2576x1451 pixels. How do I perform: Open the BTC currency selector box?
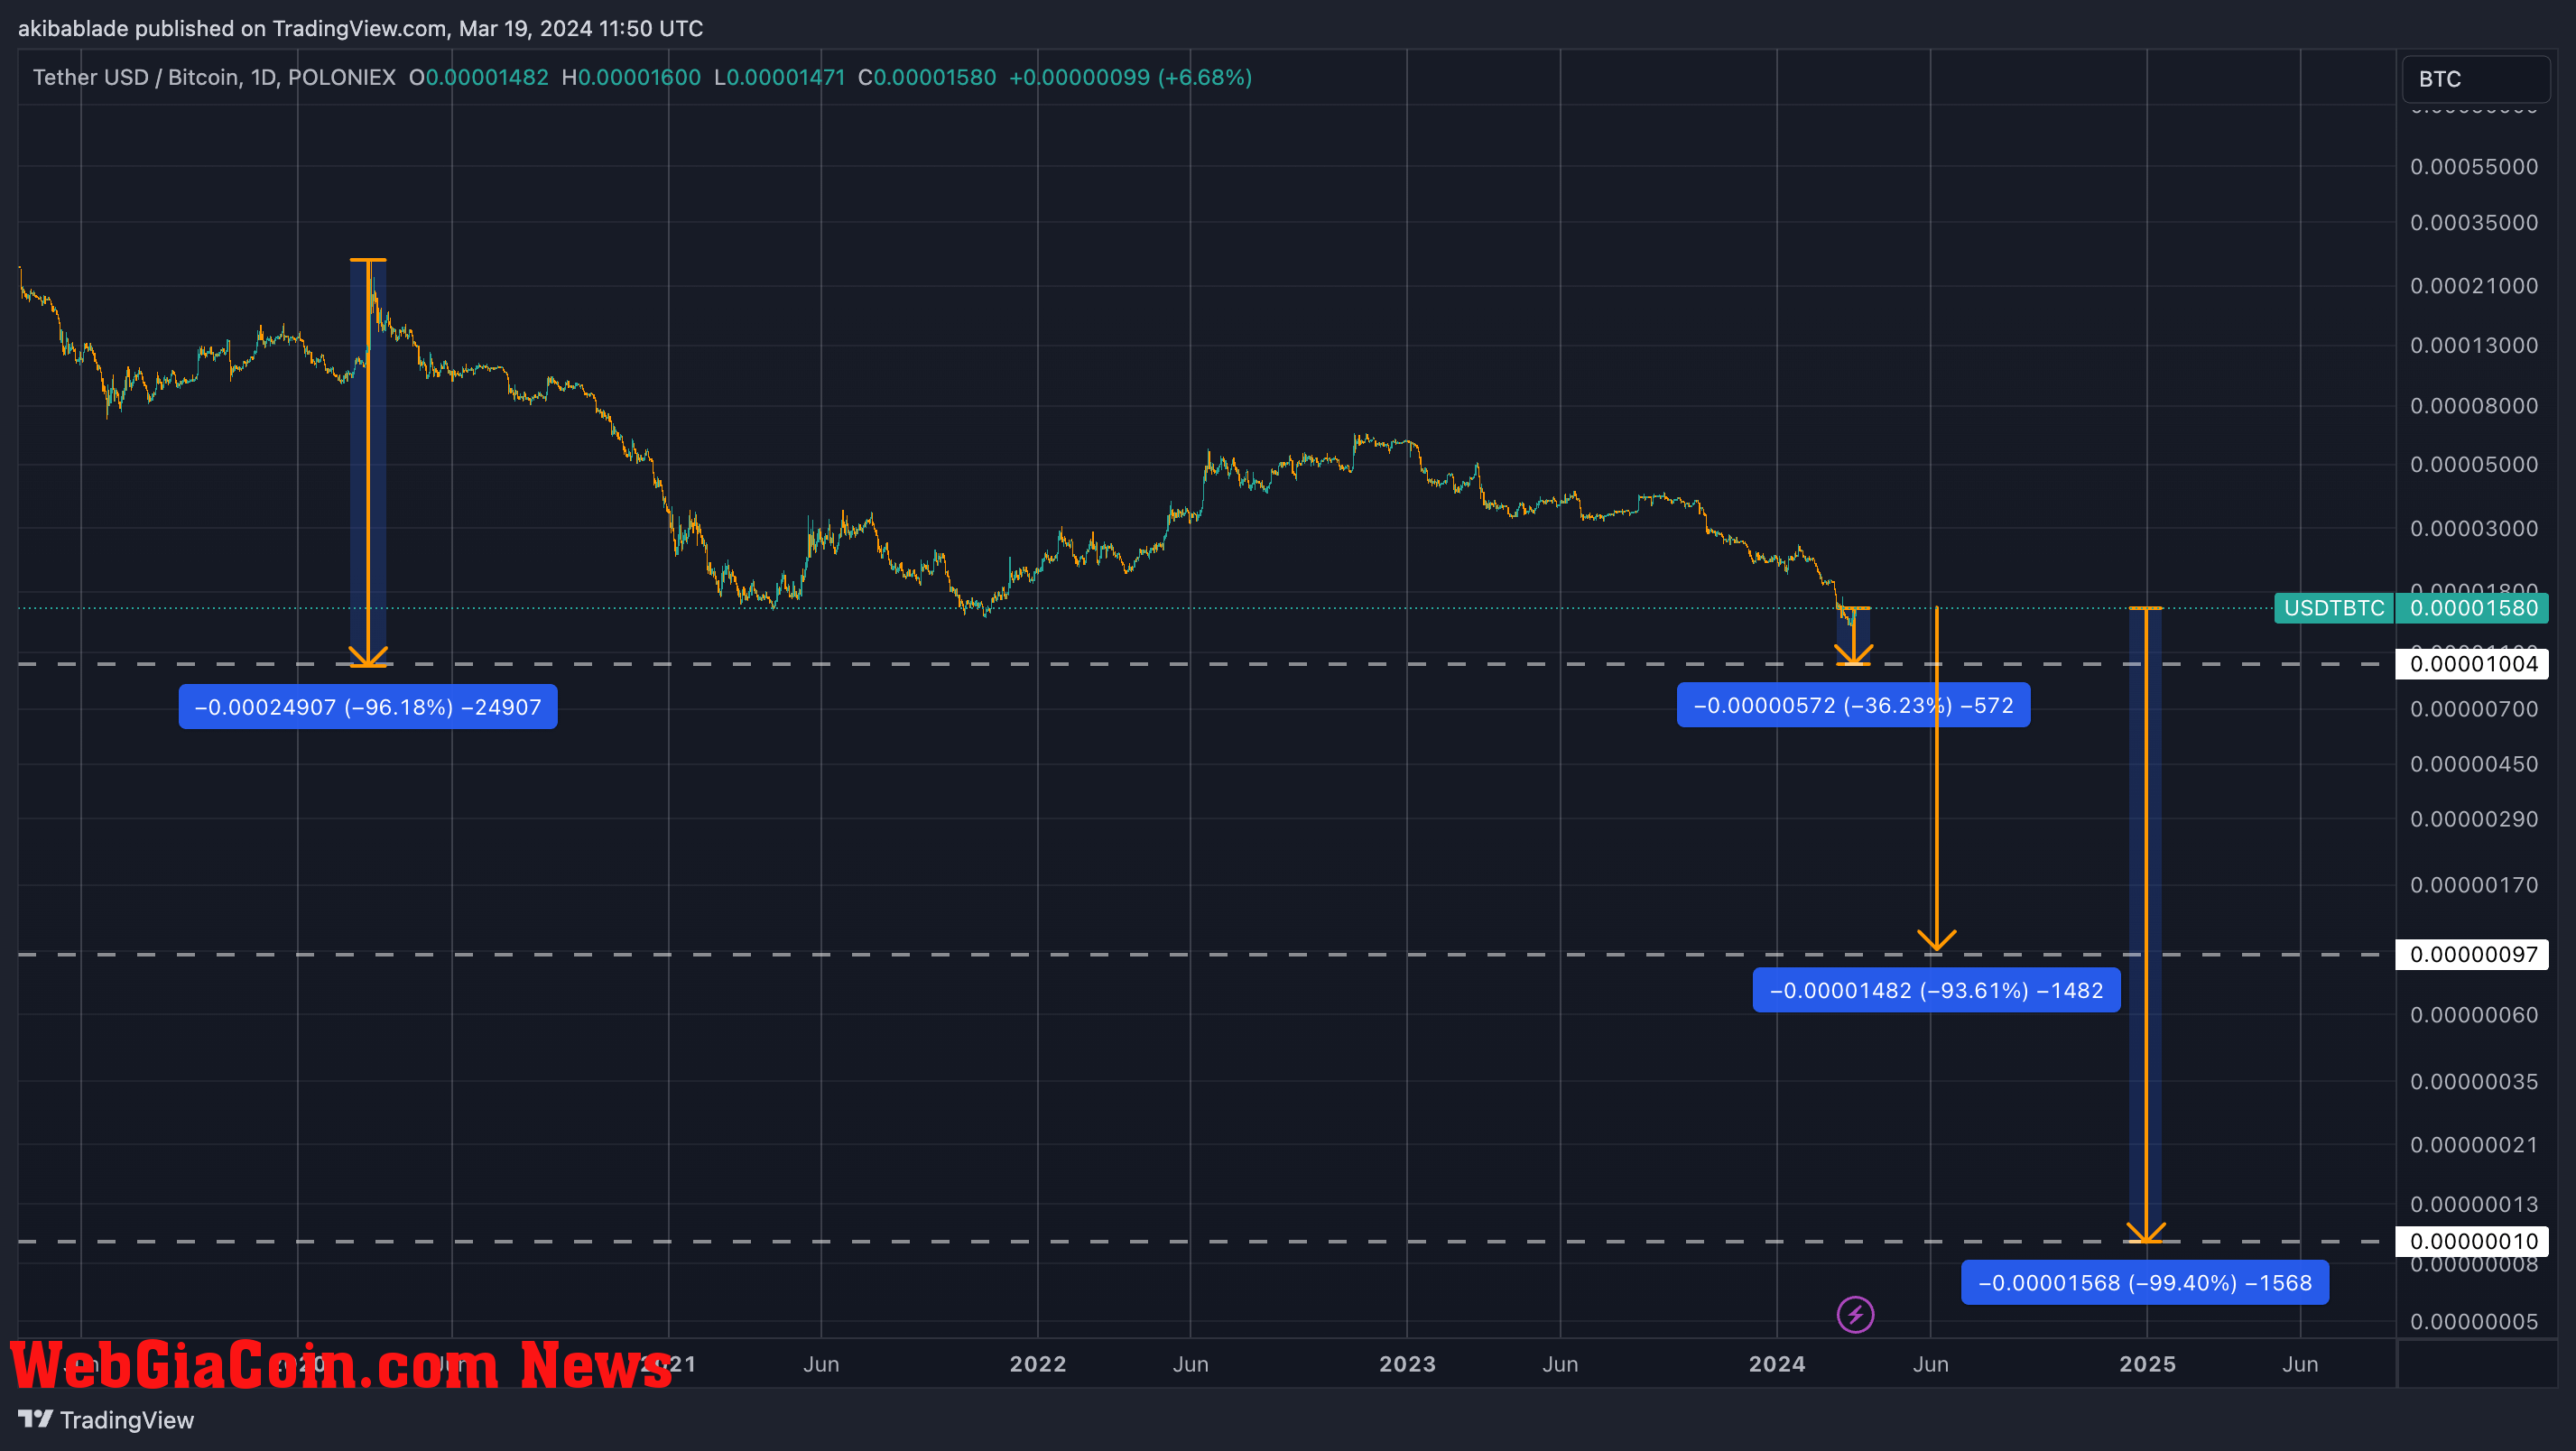point(2475,79)
